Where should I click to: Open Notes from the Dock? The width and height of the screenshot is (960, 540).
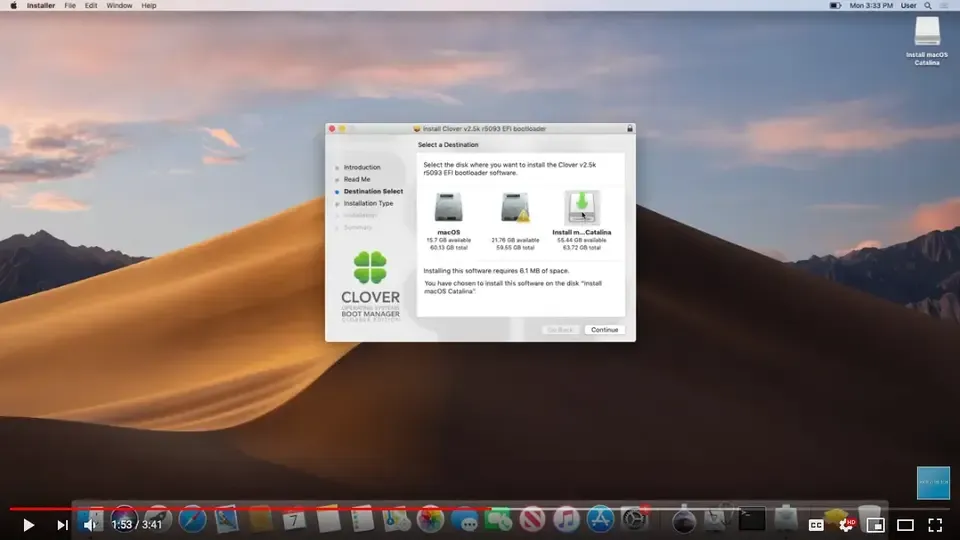point(328,520)
